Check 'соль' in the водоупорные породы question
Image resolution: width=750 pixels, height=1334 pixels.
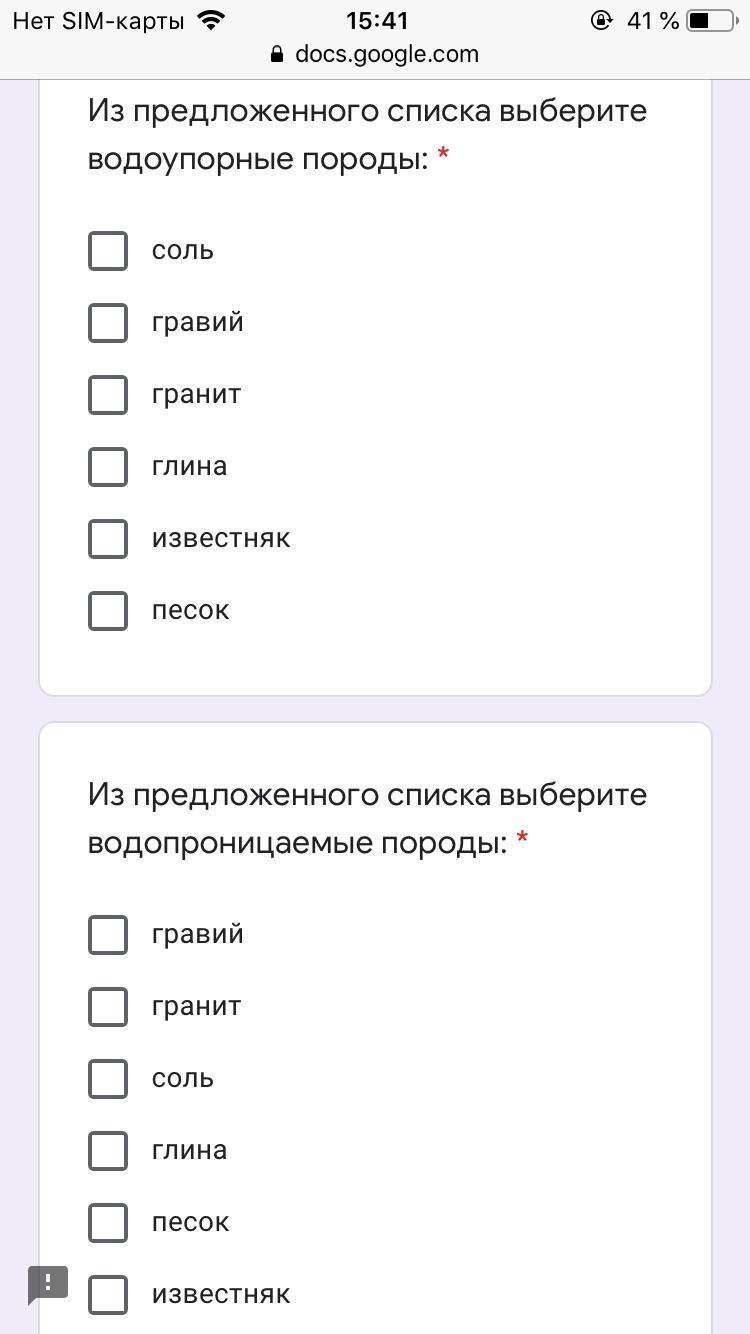pyautogui.click(x=108, y=251)
